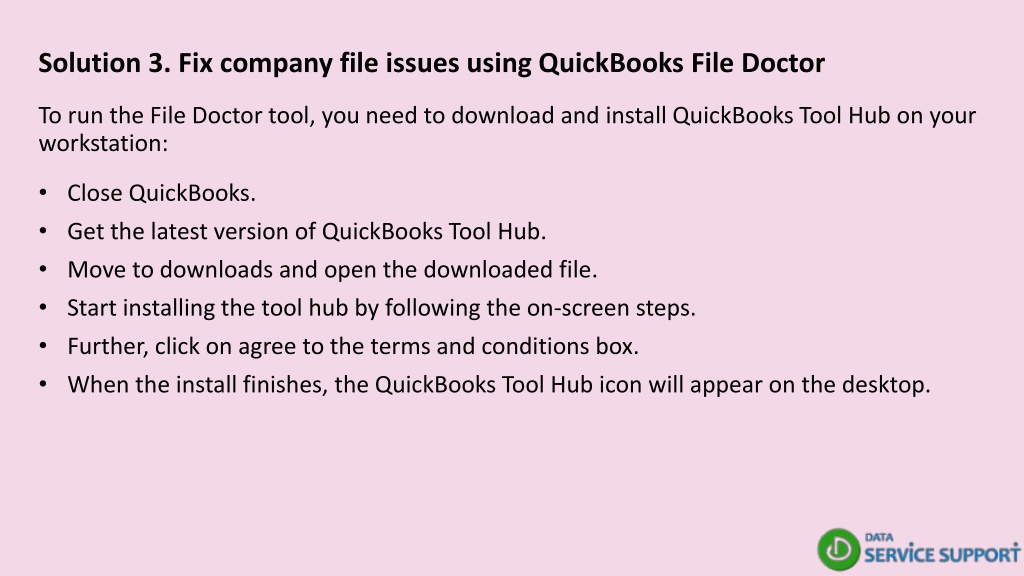1024x576 pixels.
Task: Click the bullet dot before 'Move to downloads'
Action: (43, 269)
